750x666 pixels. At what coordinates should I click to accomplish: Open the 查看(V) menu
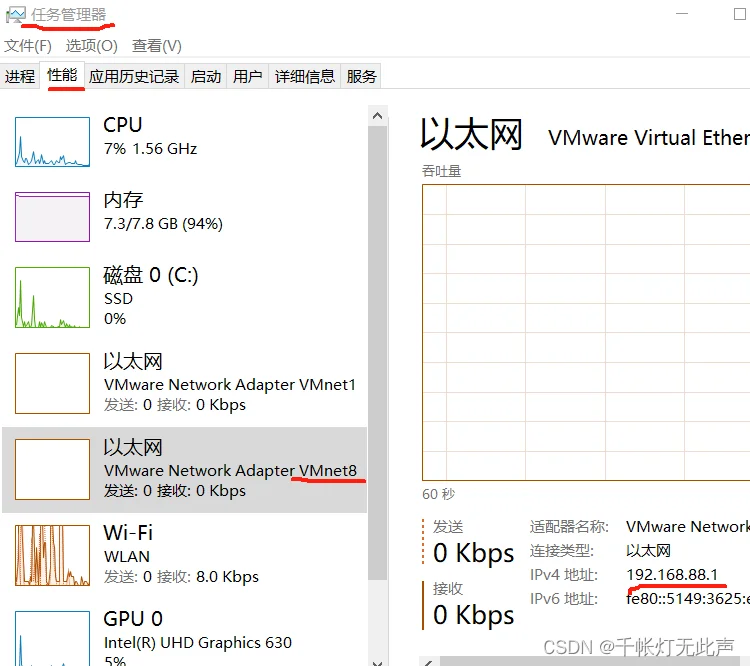(x=157, y=46)
